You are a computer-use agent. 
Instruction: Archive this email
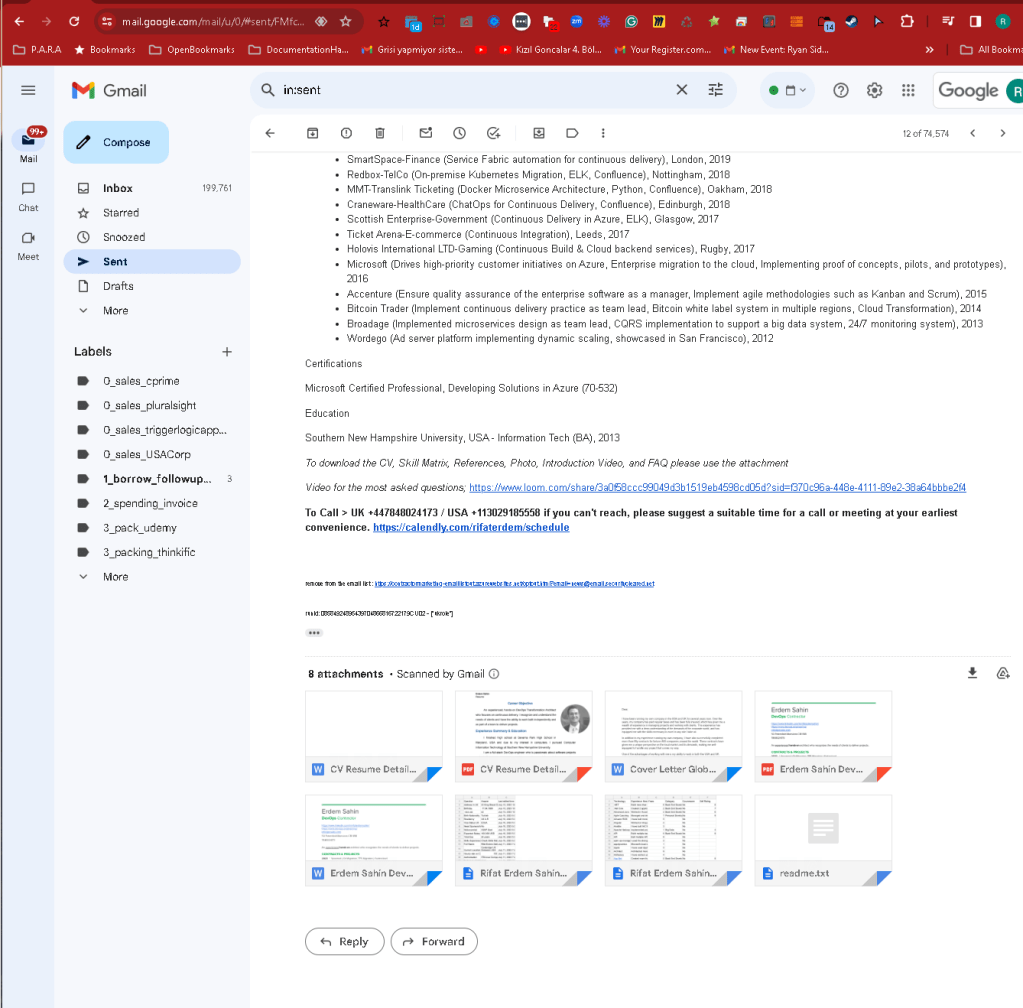(313, 133)
